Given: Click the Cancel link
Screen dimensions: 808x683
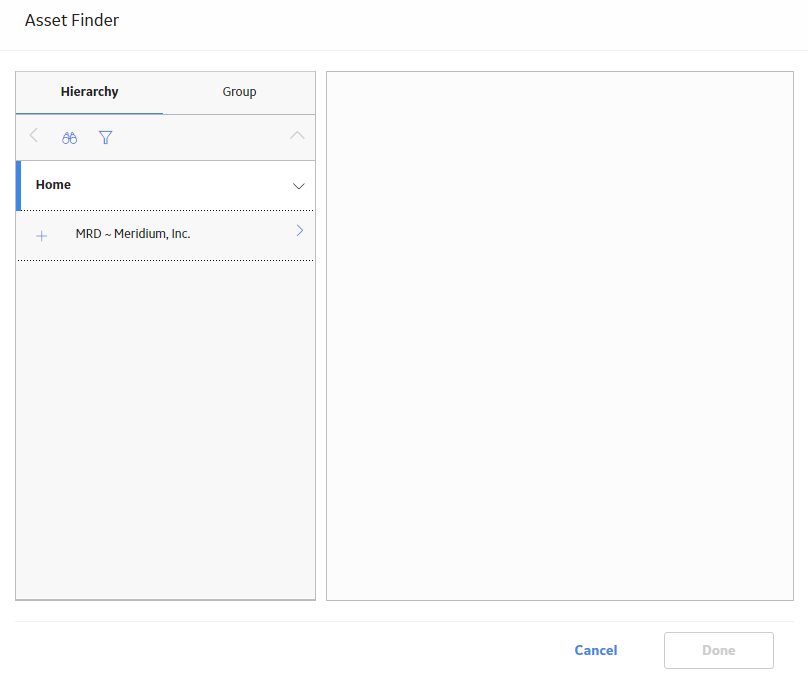Looking at the screenshot, I should [596, 651].
